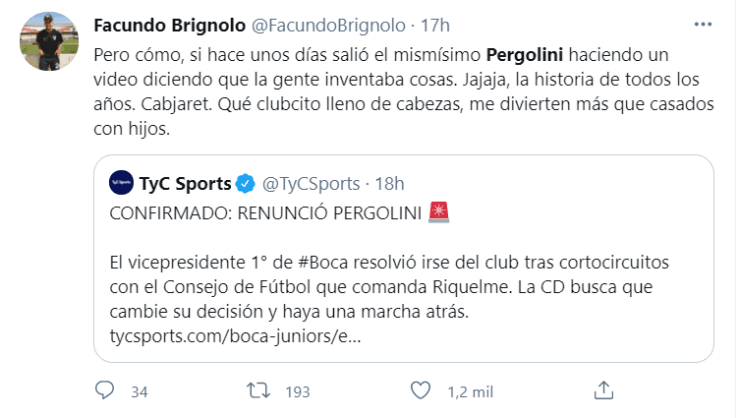Click the TyC Sports verified badge
The height and width of the screenshot is (418, 740).
246,183
